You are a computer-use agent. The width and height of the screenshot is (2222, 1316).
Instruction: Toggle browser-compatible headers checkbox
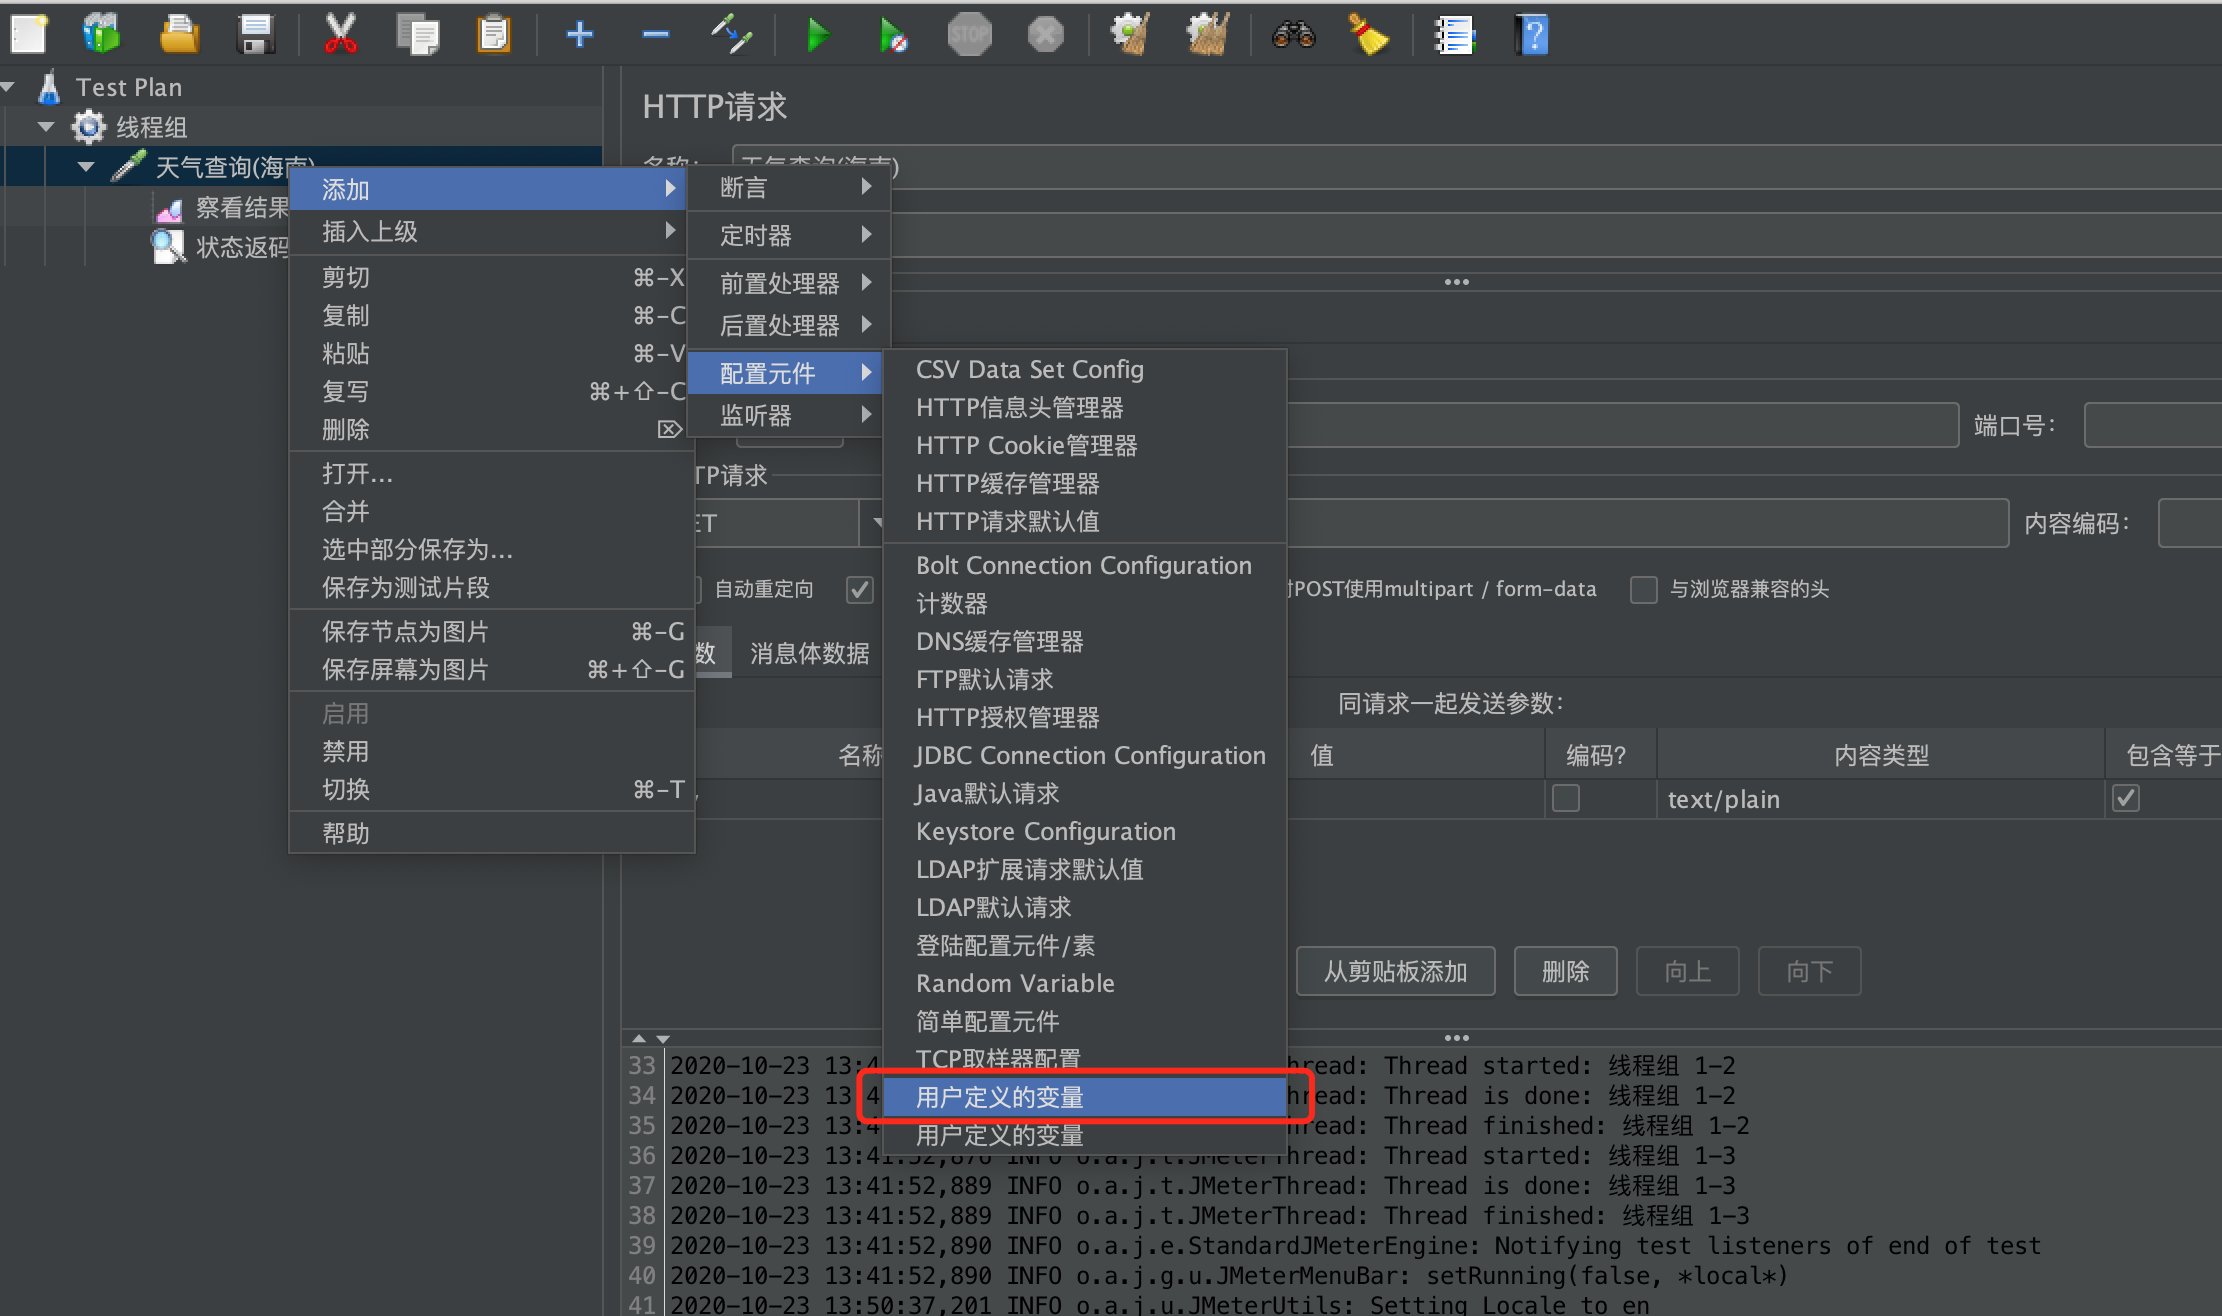tap(1643, 590)
